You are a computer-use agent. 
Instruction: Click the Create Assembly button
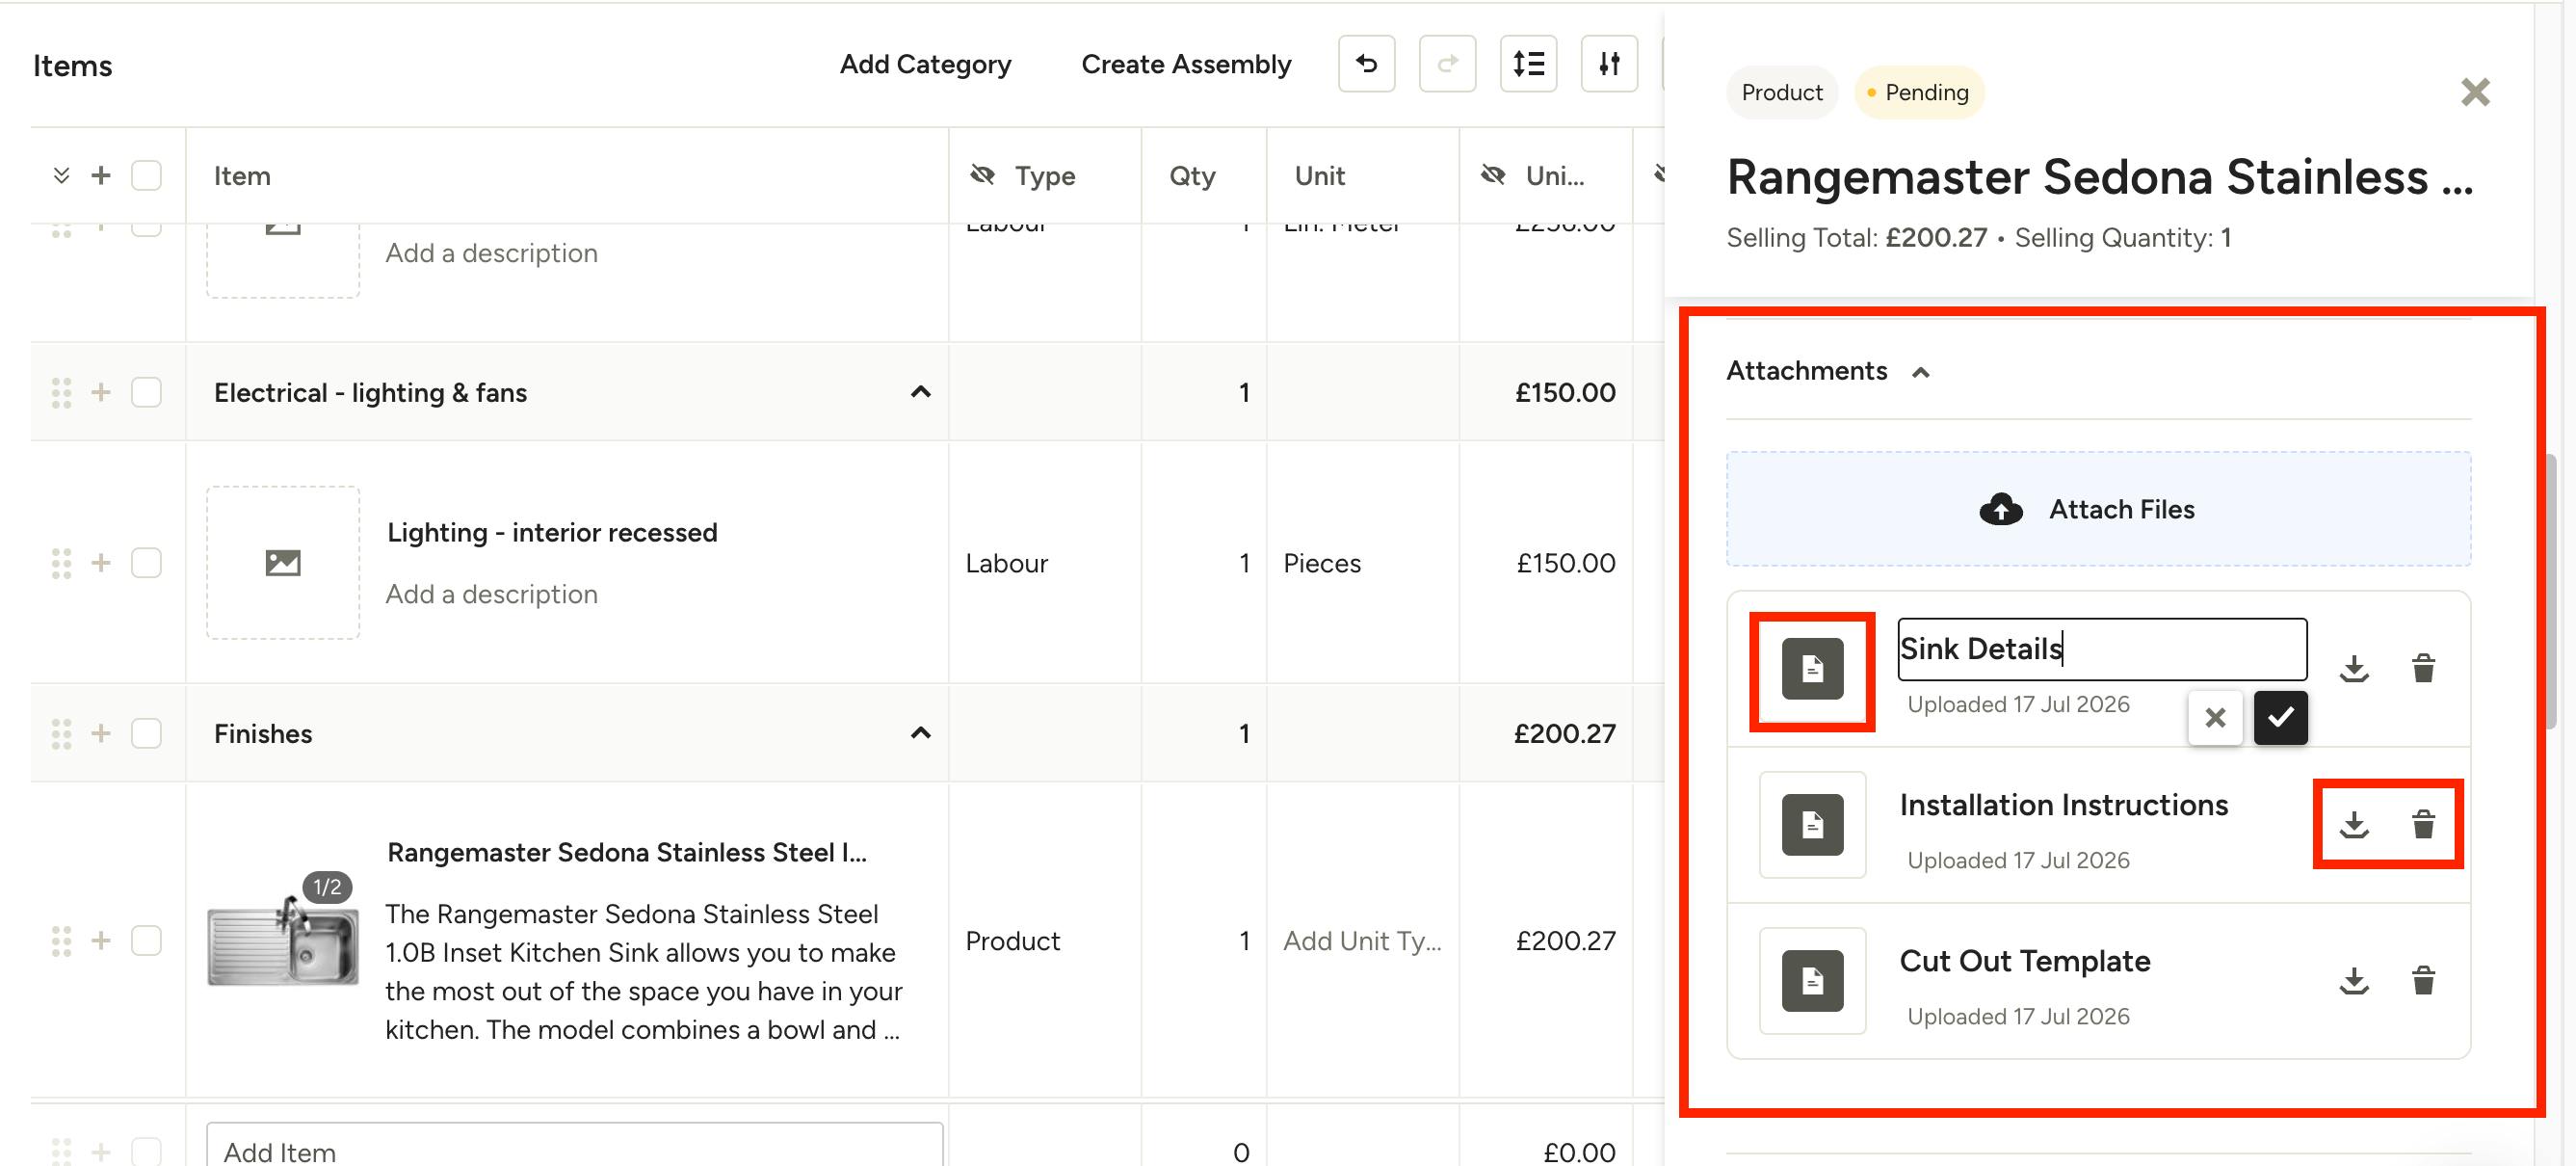coord(1186,64)
